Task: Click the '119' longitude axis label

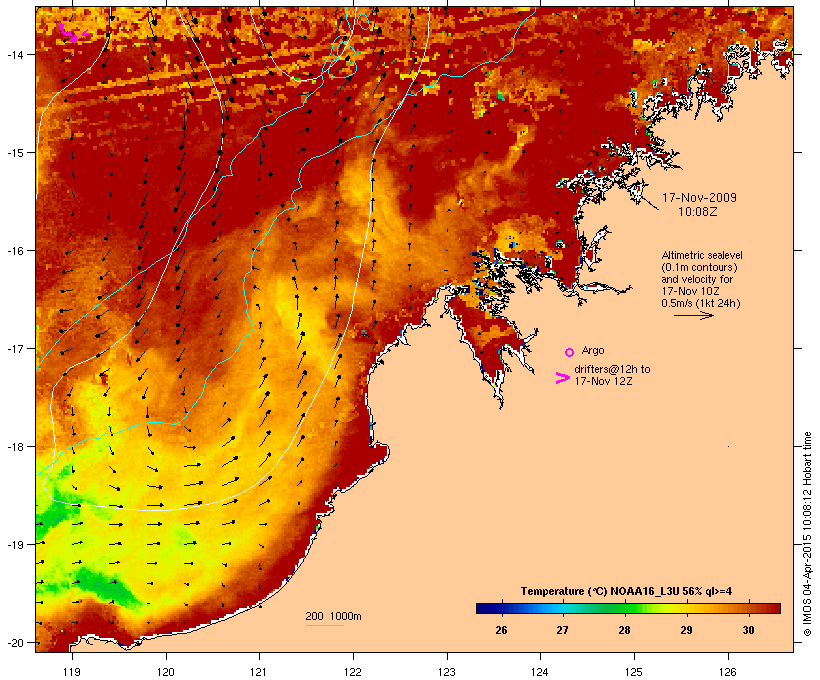Action: (x=72, y=672)
